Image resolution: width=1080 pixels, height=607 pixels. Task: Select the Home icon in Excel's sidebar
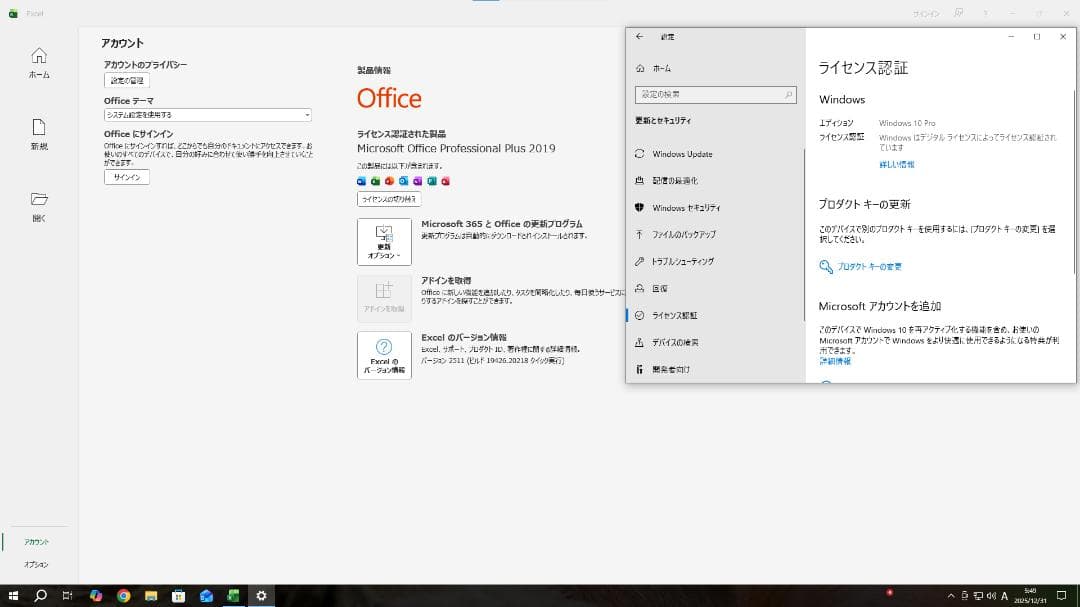coord(39,57)
